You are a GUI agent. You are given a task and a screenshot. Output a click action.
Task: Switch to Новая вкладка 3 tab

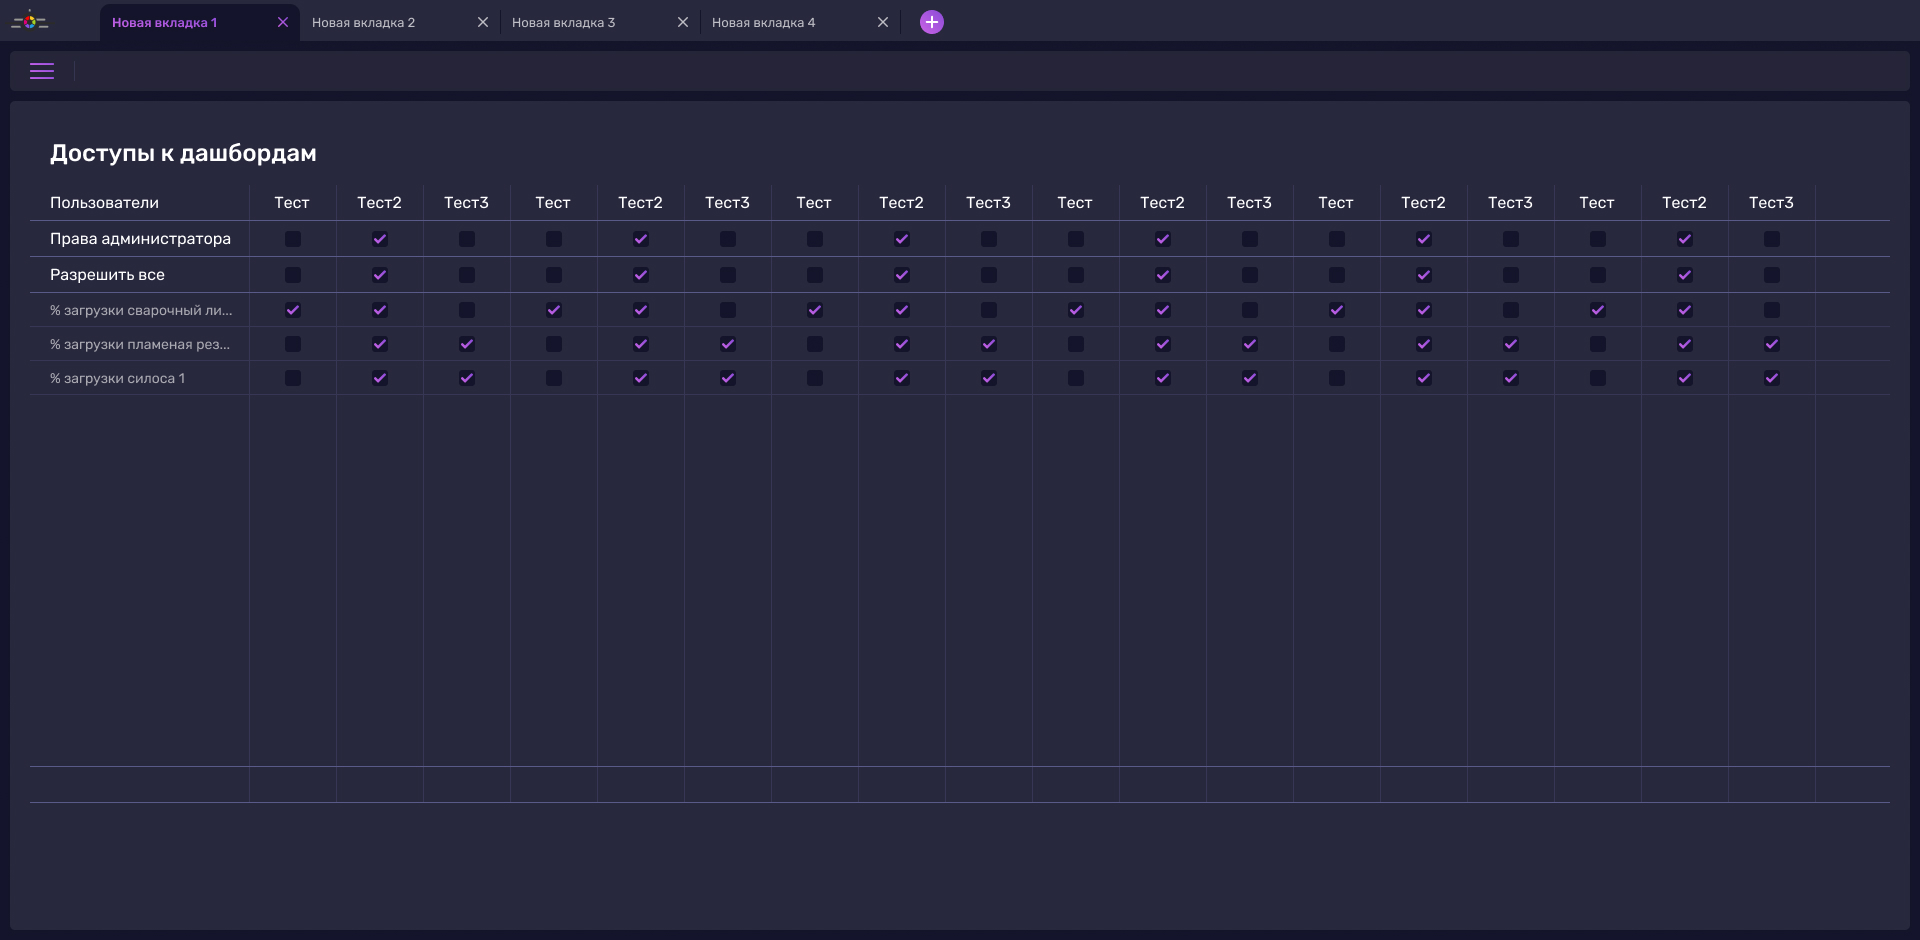coord(564,22)
